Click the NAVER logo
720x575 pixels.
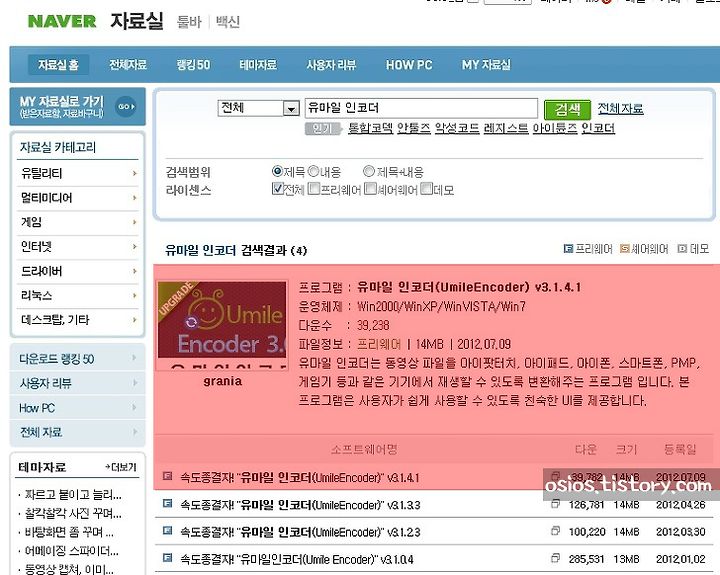coord(62,21)
